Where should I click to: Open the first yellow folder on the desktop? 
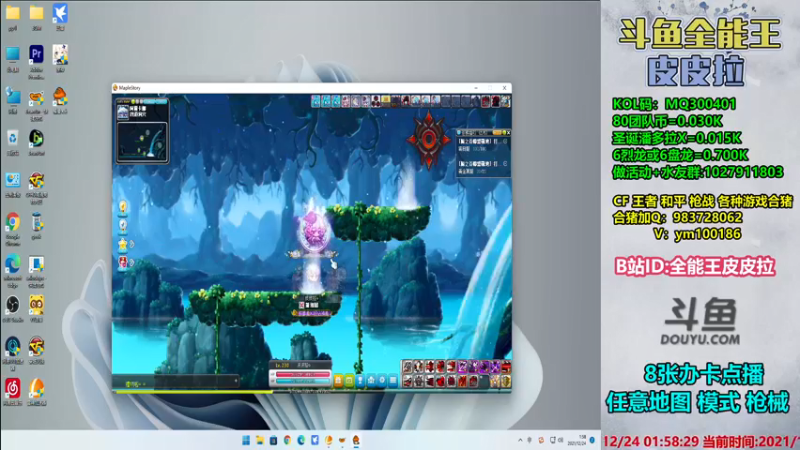(13, 13)
